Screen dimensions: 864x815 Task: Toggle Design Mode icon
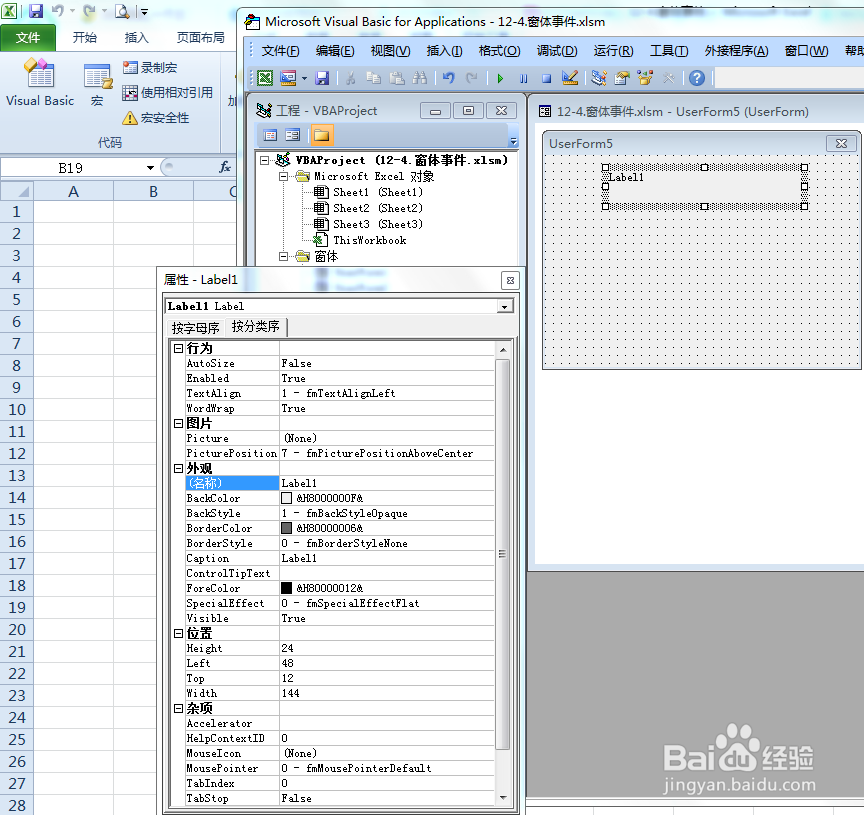[x=570, y=78]
